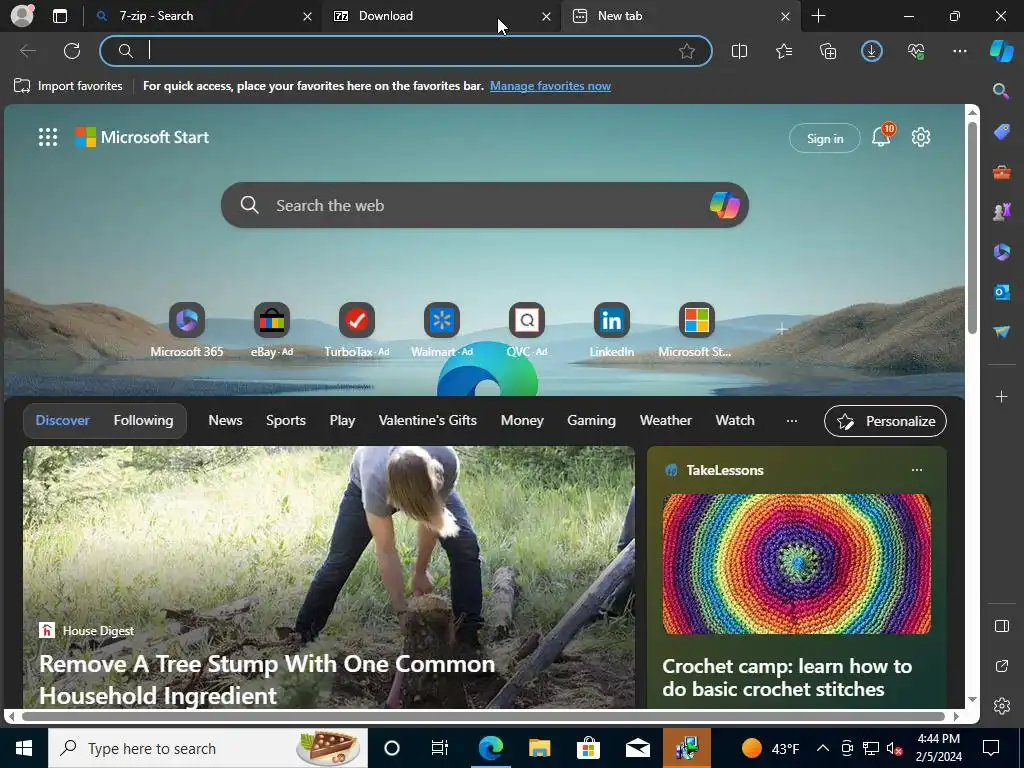
Task: Open Browser essentials heart icon
Action: click(x=916, y=51)
